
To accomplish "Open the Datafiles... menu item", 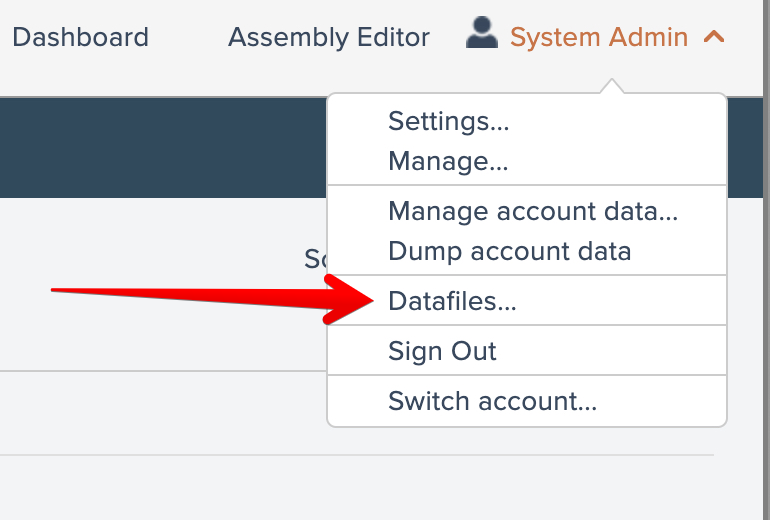I will (452, 301).
